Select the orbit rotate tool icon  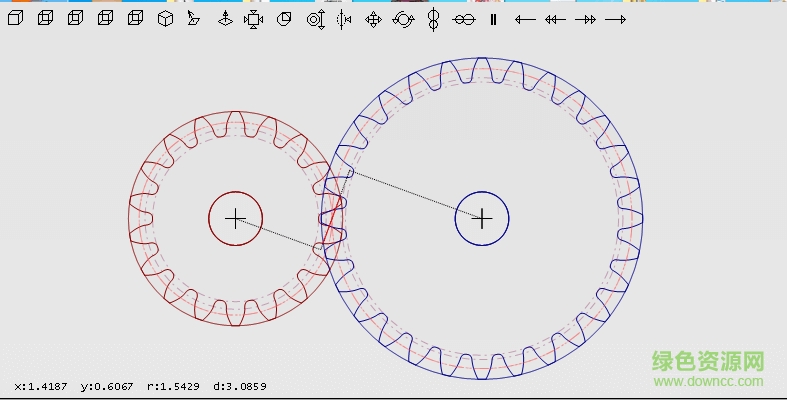(403, 18)
